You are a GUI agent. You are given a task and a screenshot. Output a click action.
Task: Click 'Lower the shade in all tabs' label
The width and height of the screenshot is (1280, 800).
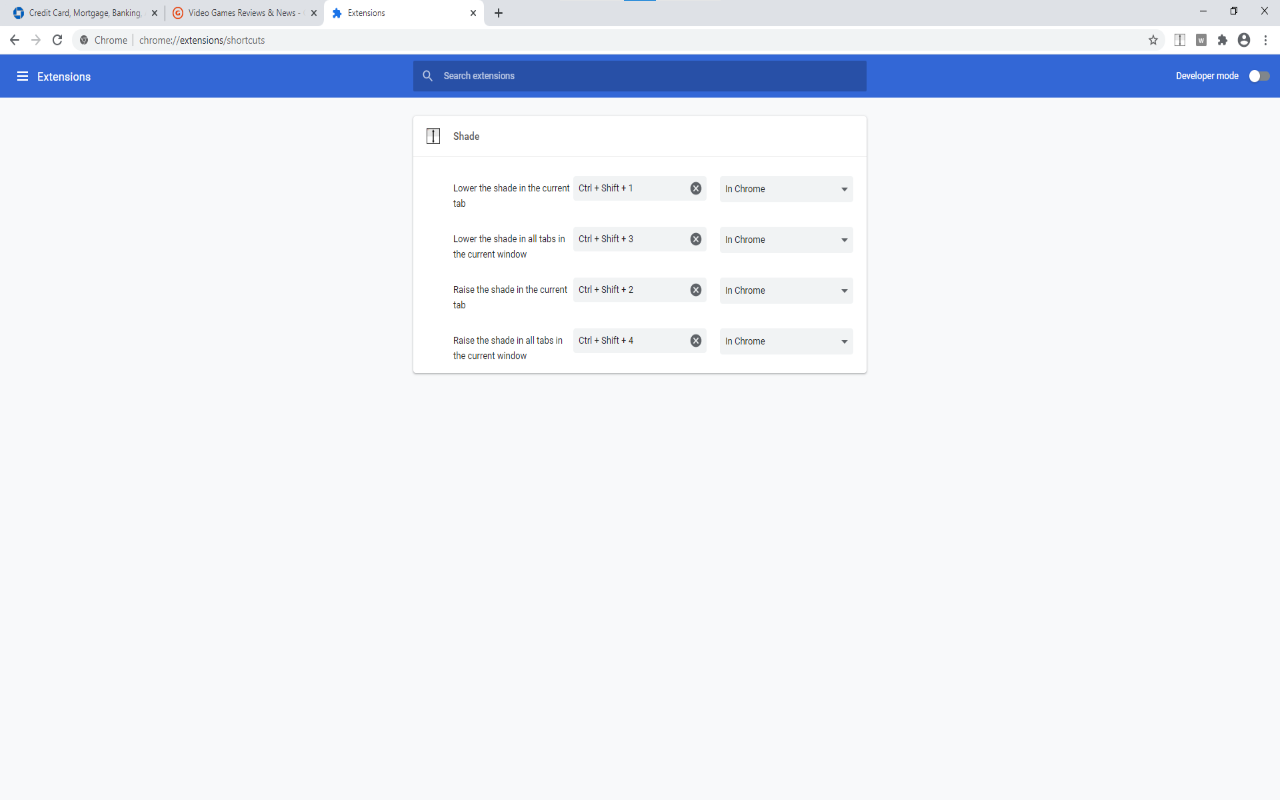click(509, 247)
